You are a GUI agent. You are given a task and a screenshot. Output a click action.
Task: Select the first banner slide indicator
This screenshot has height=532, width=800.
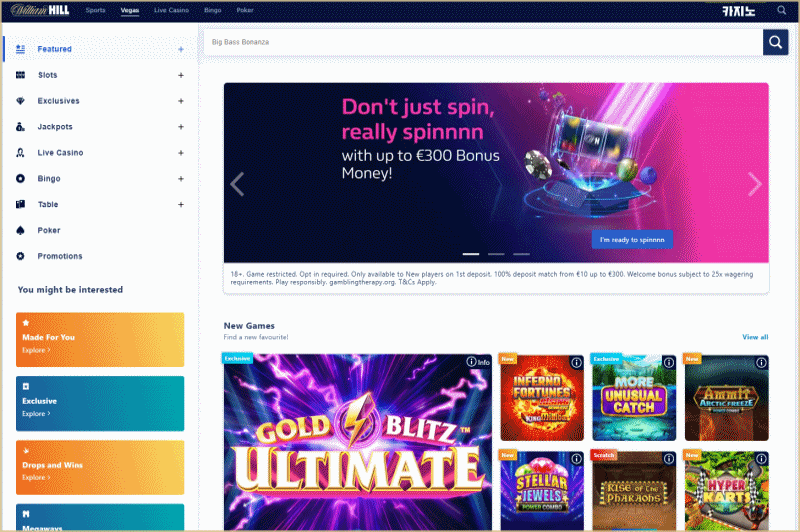[x=471, y=254]
